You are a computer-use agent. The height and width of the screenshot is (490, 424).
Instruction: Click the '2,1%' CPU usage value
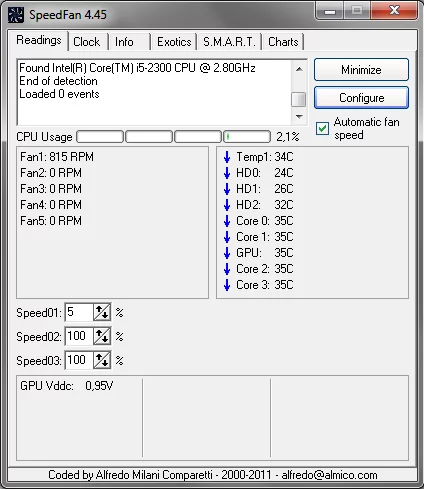coord(288,137)
